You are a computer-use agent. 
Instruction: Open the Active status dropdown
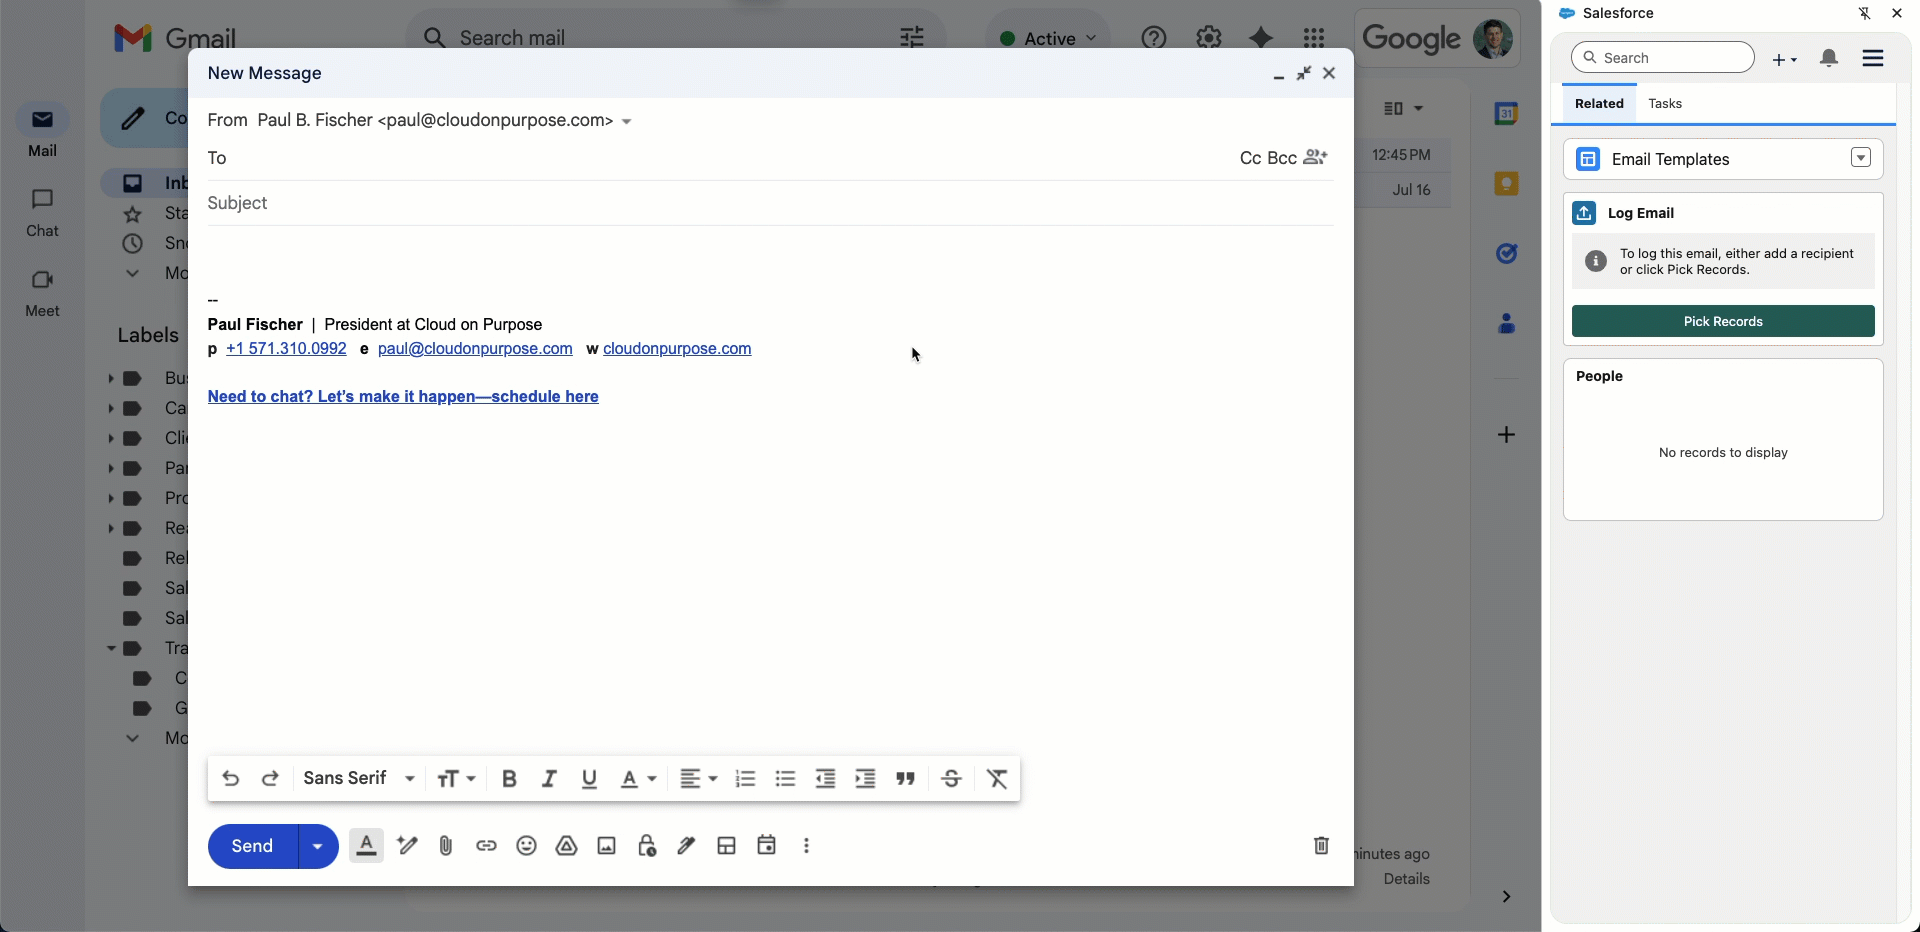[1048, 38]
